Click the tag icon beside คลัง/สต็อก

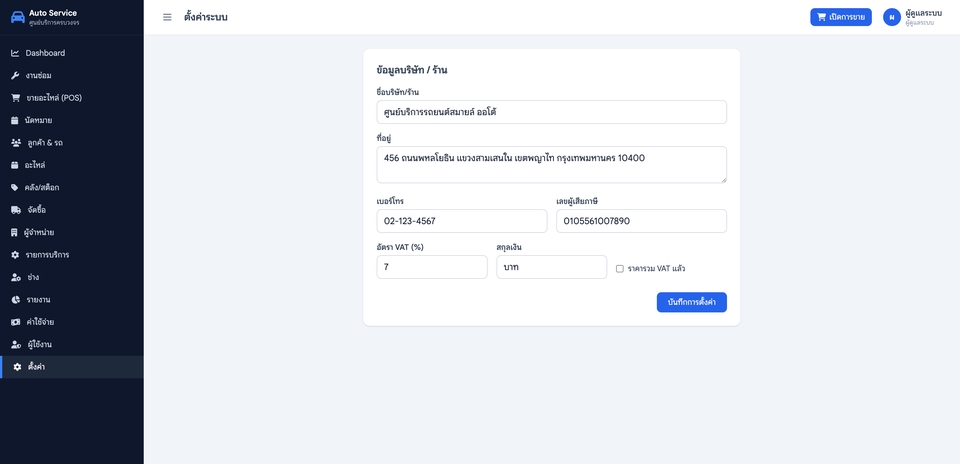point(15,187)
